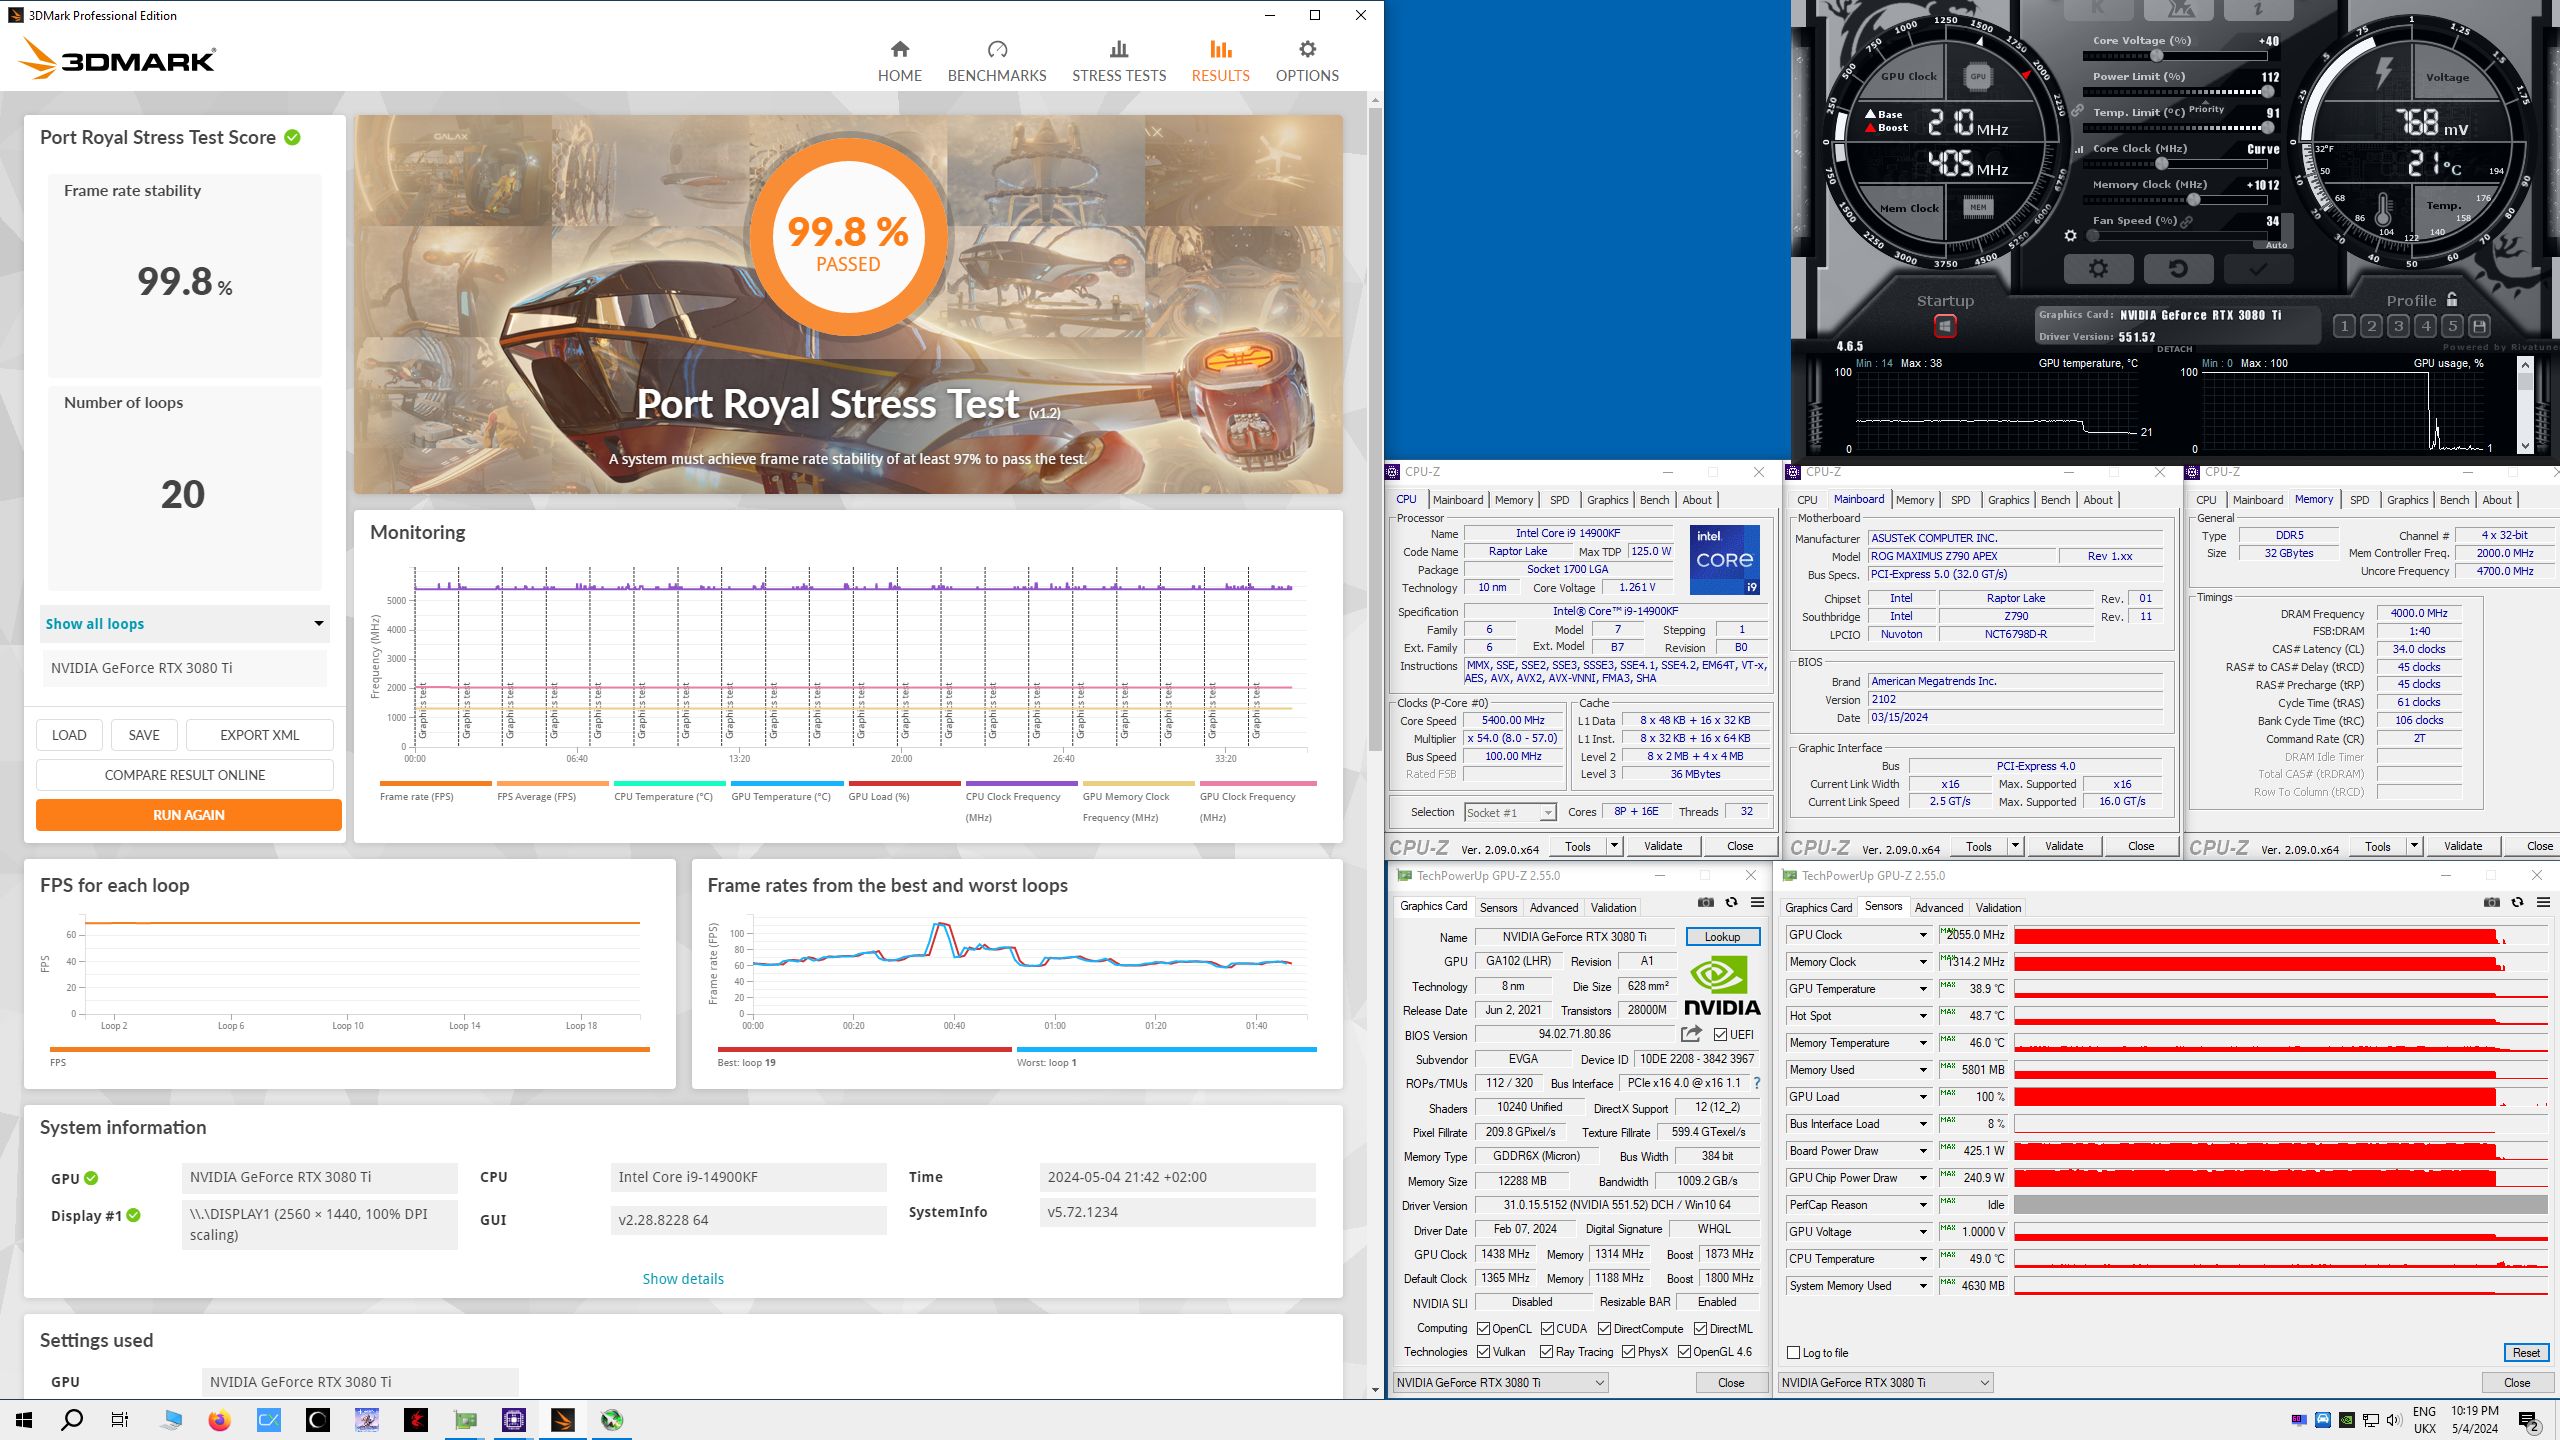Open the Tools dropdown arrow in the CPU-Z CPU window

pos(1613,846)
